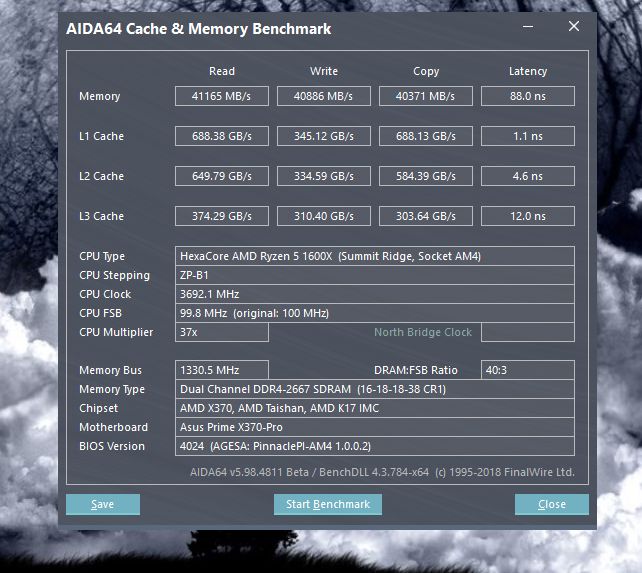Click the empty North Bridge Clock field
The image size is (642, 573).
(x=528, y=332)
